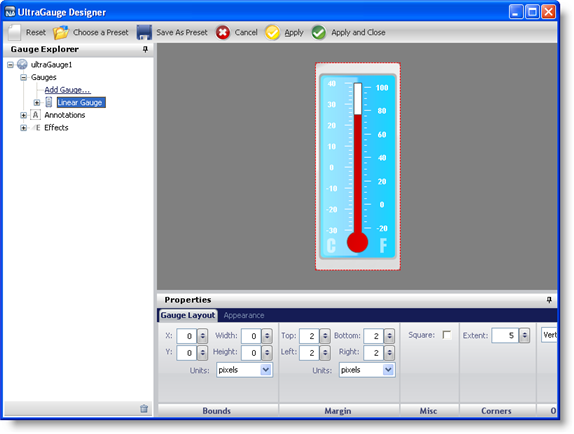This screenshot has height=434, width=574.
Task: Pin the Gauge Explorer panel
Action: click(145, 49)
